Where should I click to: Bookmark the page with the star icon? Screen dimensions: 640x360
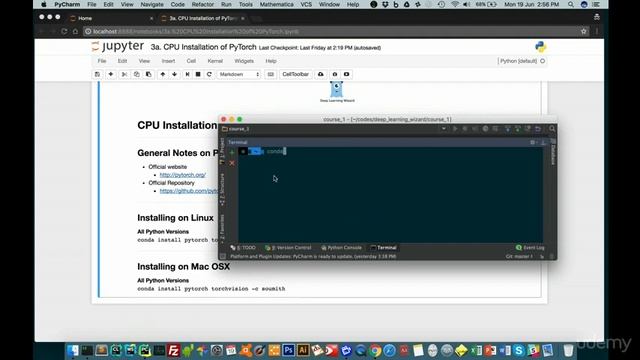pos(583,31)
